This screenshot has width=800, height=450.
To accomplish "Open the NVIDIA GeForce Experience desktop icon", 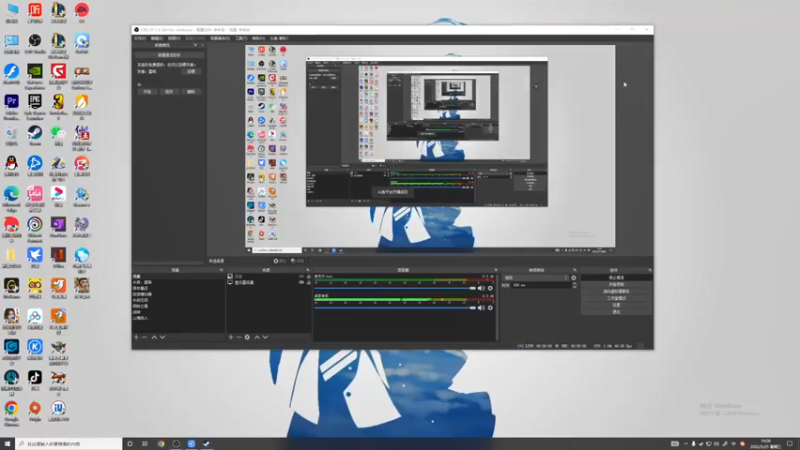I will click(x=35, y=75).
